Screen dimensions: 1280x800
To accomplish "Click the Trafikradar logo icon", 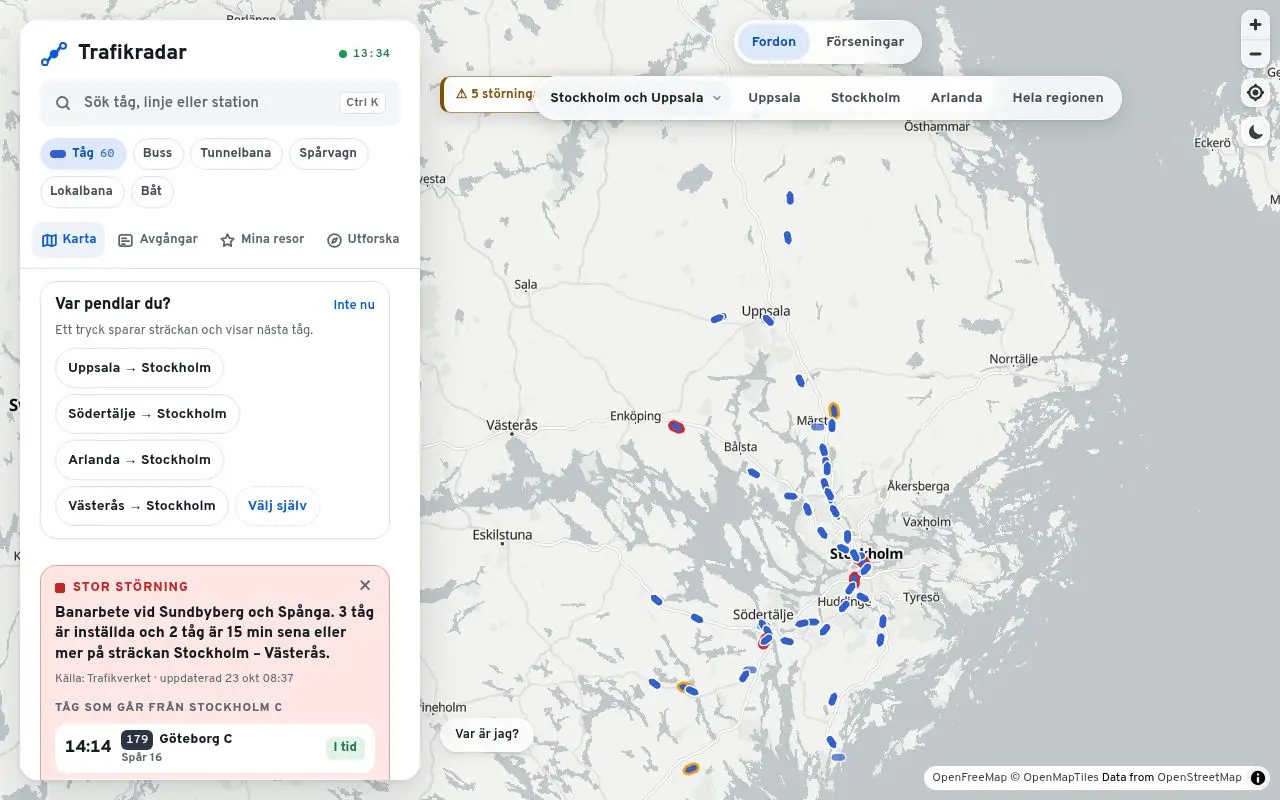I will click(x=54, y=54).
